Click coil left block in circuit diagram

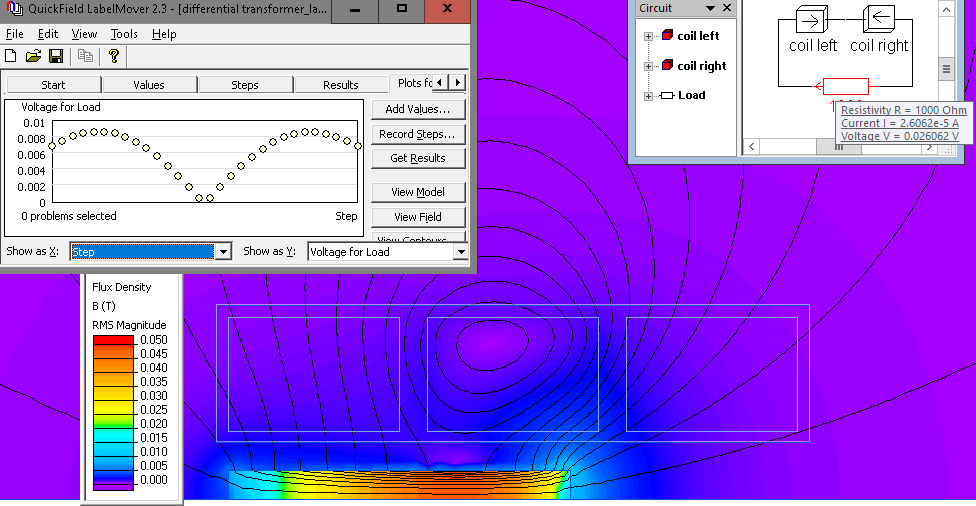812,20
